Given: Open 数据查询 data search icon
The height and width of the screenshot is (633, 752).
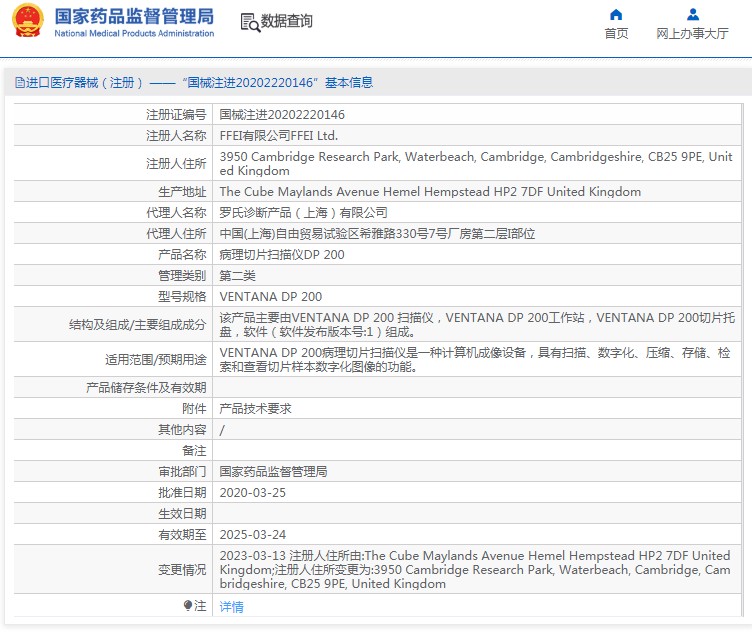Looking at the screenshot, I should (x=250, y=23).
